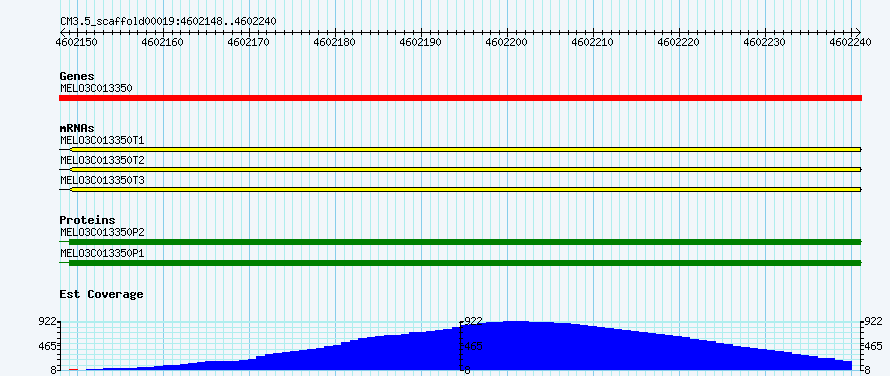This screenshot has width=890, height=376.
Task: Click ruler position 4602170
Action: [249, 42]
